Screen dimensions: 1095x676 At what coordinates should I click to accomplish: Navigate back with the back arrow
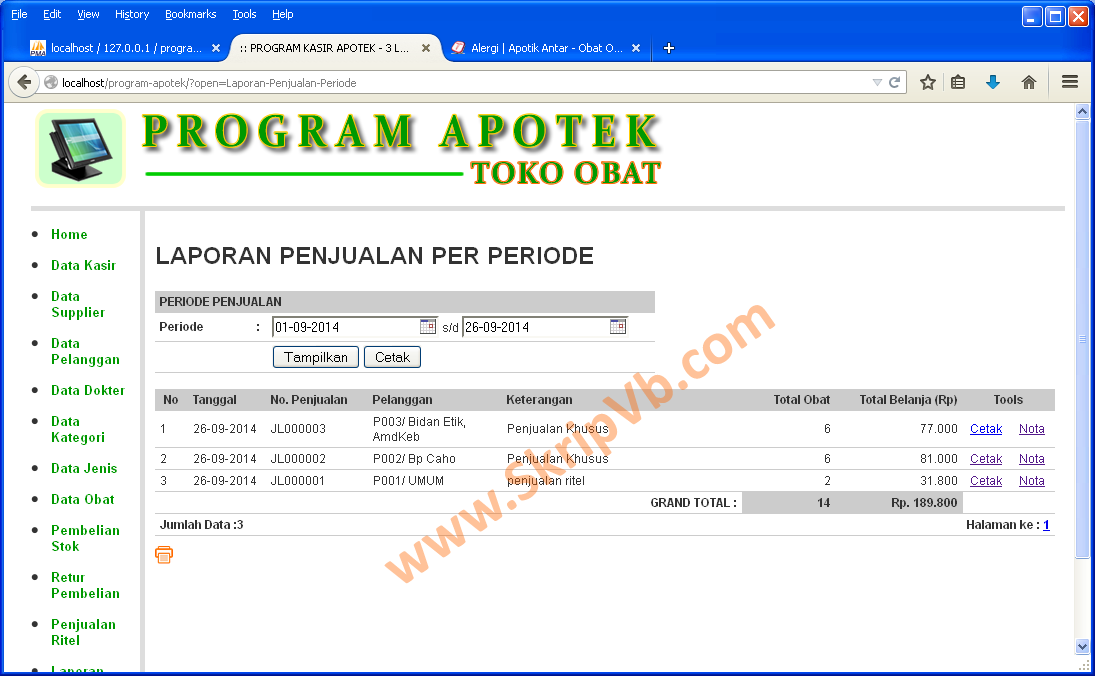24,82
